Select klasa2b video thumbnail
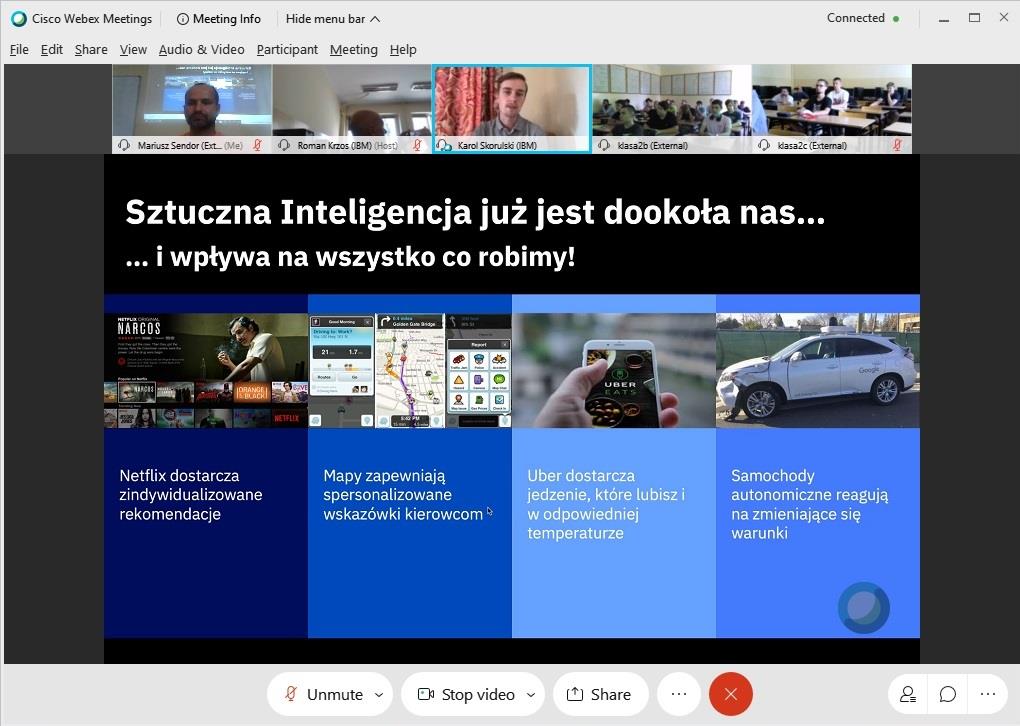Viewport: 1020px width, 726px height. (x=672, y=109)
